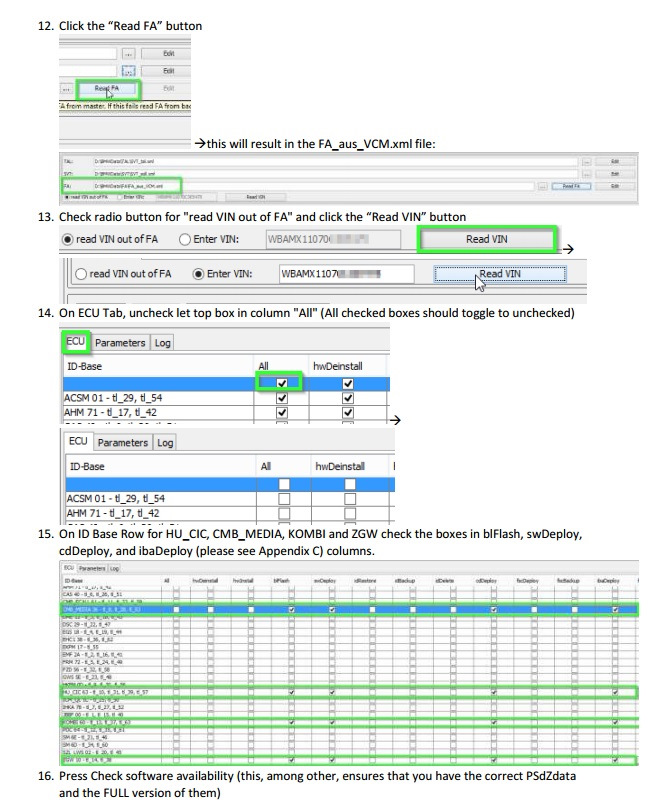Open the Parameters tab above the unchecked table
Screen dimensions: 648x811
[123, 443]
